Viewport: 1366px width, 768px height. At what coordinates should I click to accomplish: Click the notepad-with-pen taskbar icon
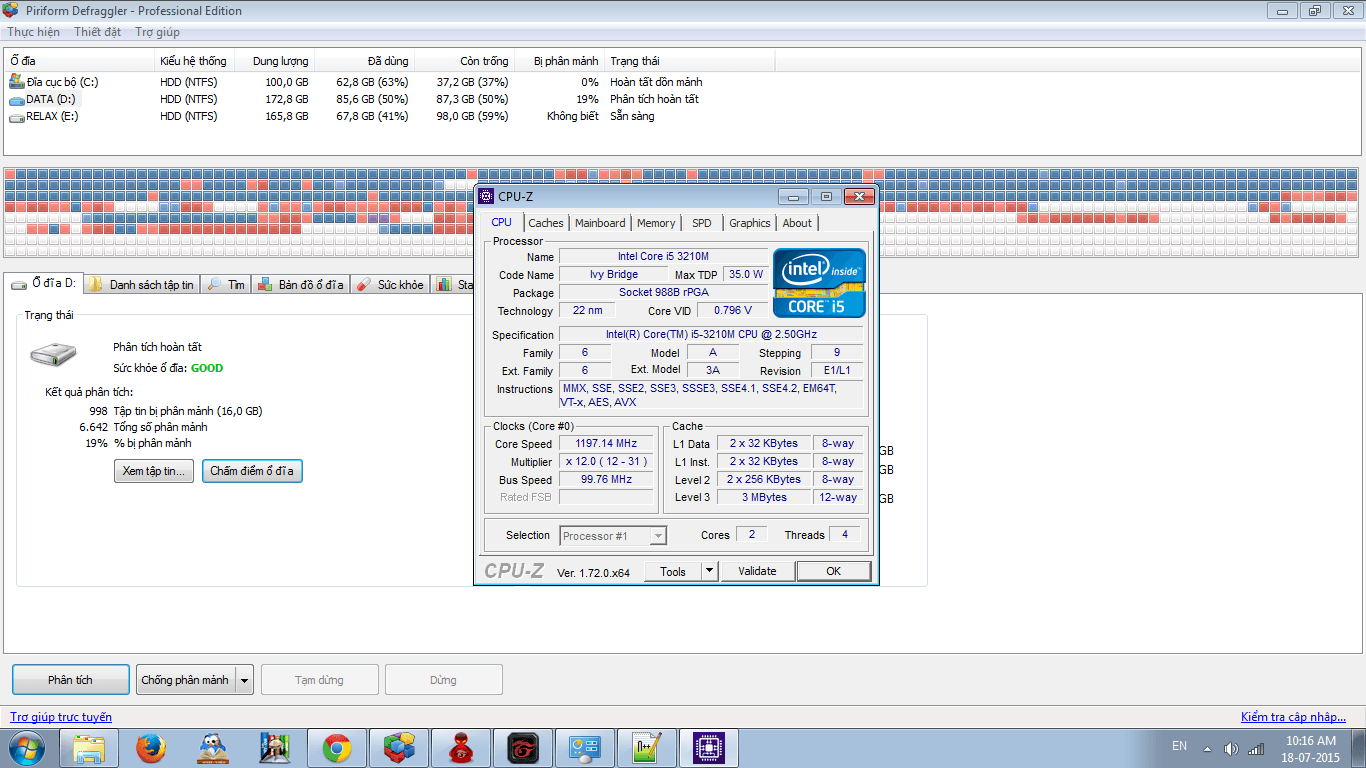(646, 748)
